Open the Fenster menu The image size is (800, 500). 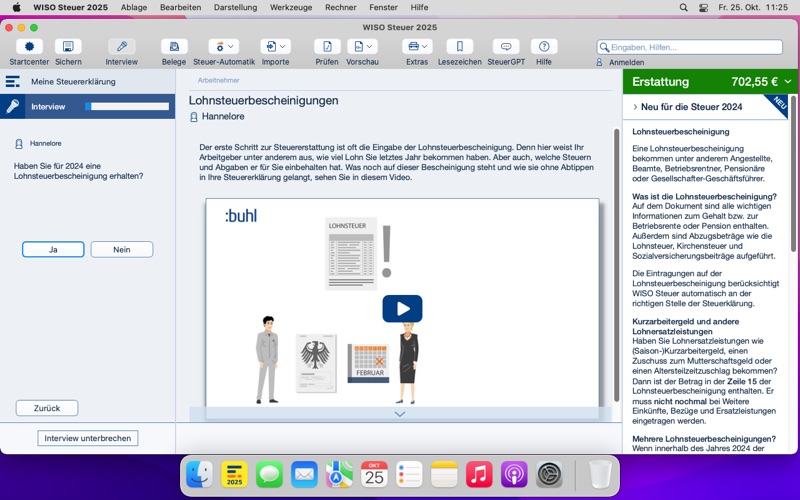(383, 7)
